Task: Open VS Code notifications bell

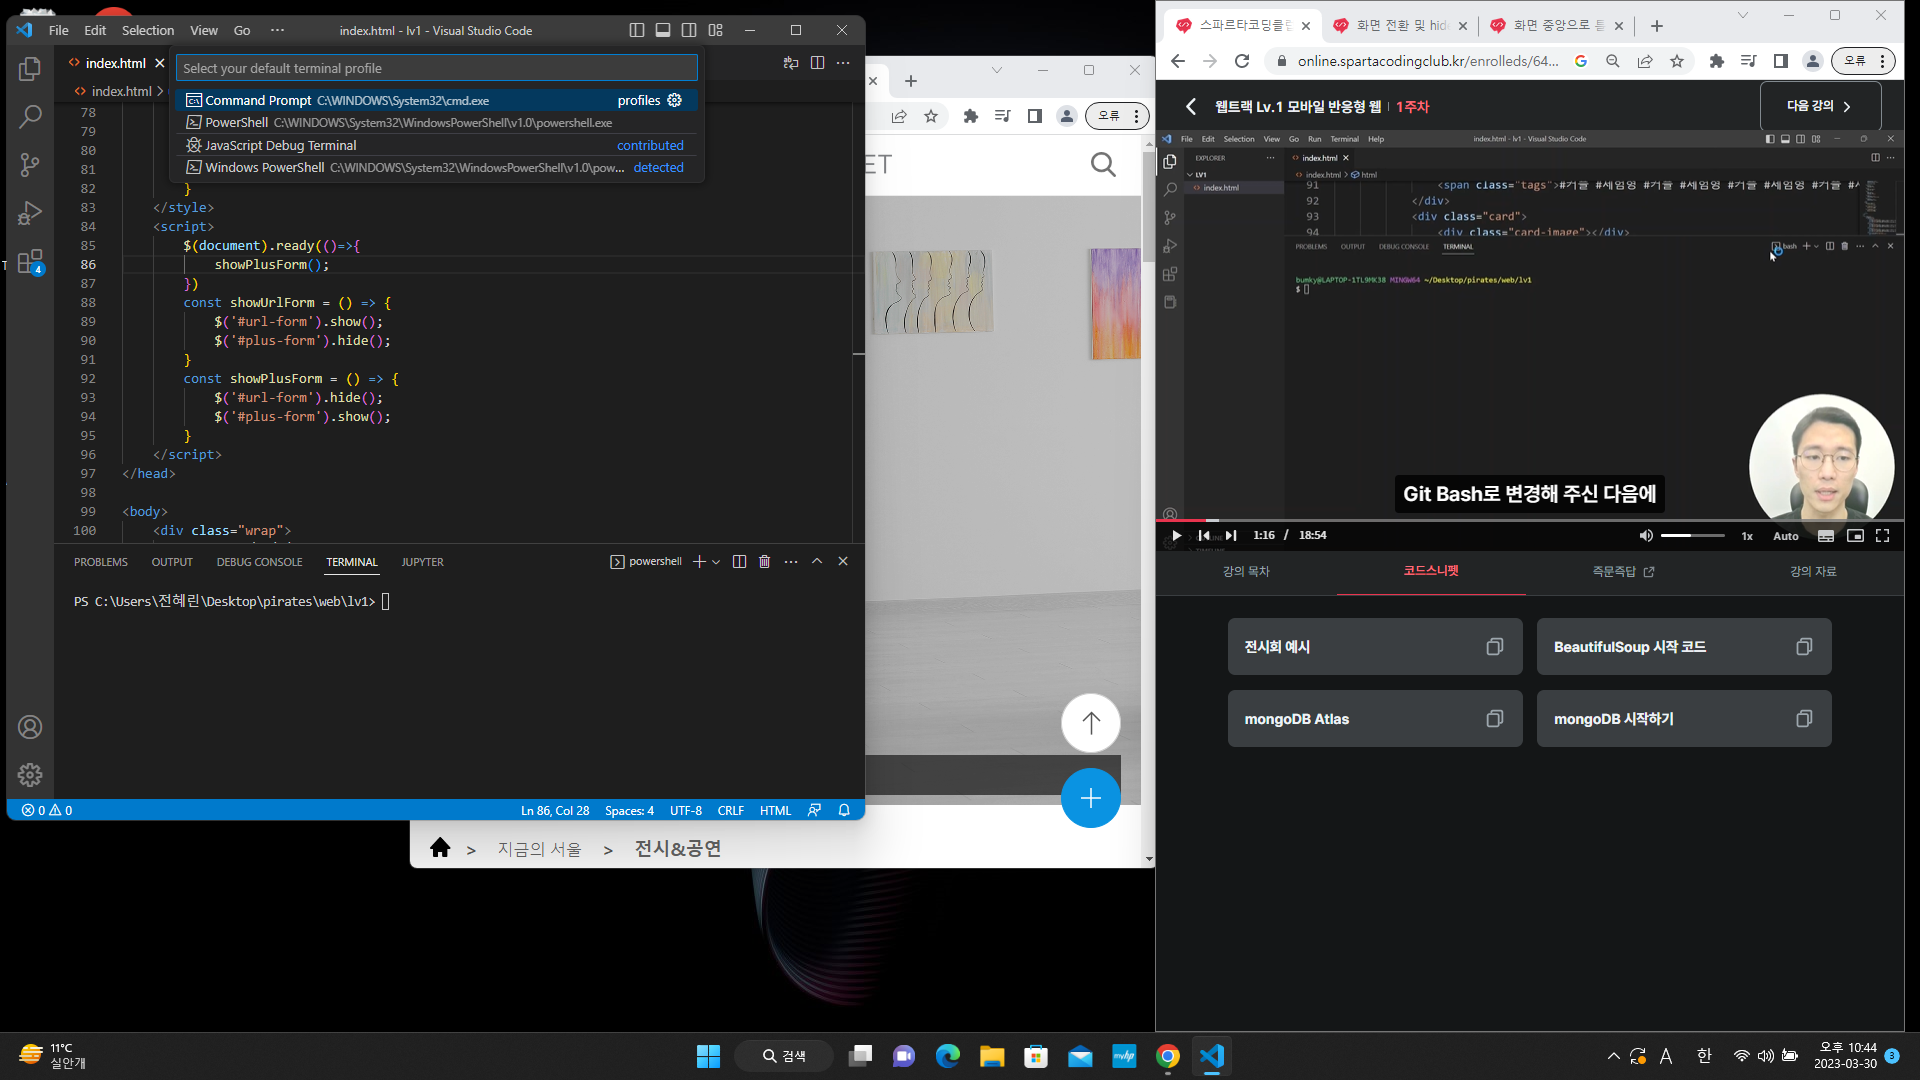Action: [x=844, y=810]
